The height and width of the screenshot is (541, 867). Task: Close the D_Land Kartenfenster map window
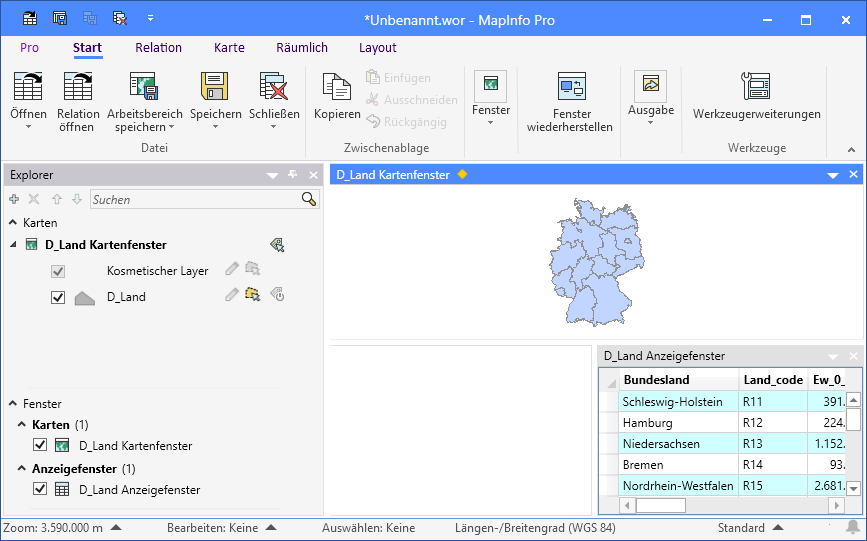pyautogui.click(x=853, y=174)
